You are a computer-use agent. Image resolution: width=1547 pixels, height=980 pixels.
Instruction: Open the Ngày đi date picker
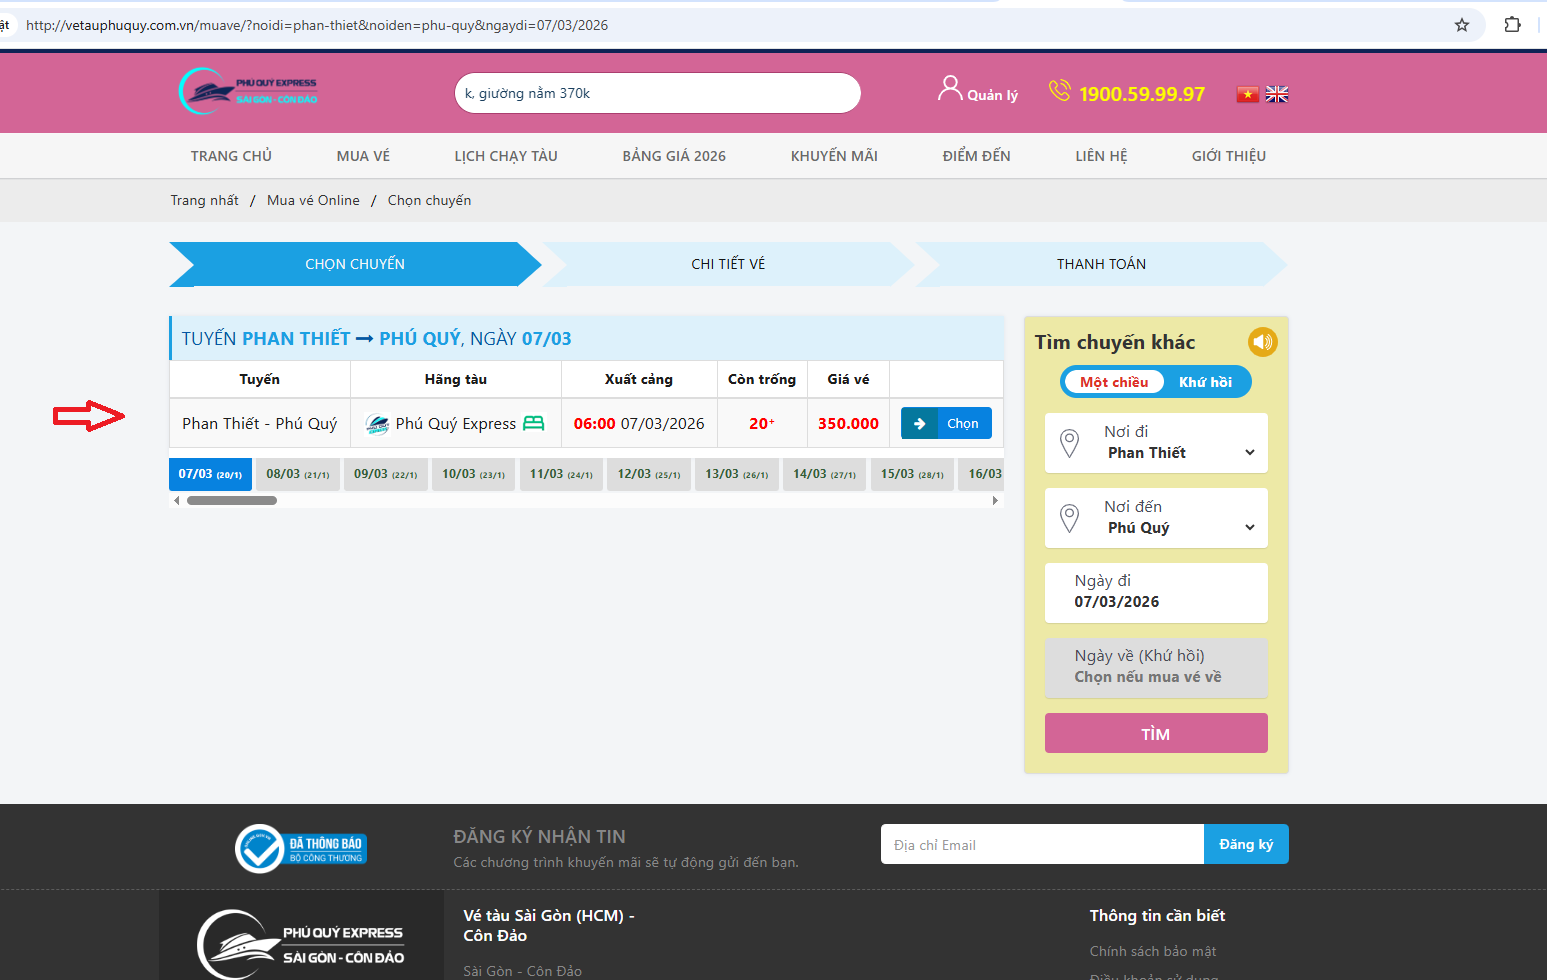point(1156,592)
